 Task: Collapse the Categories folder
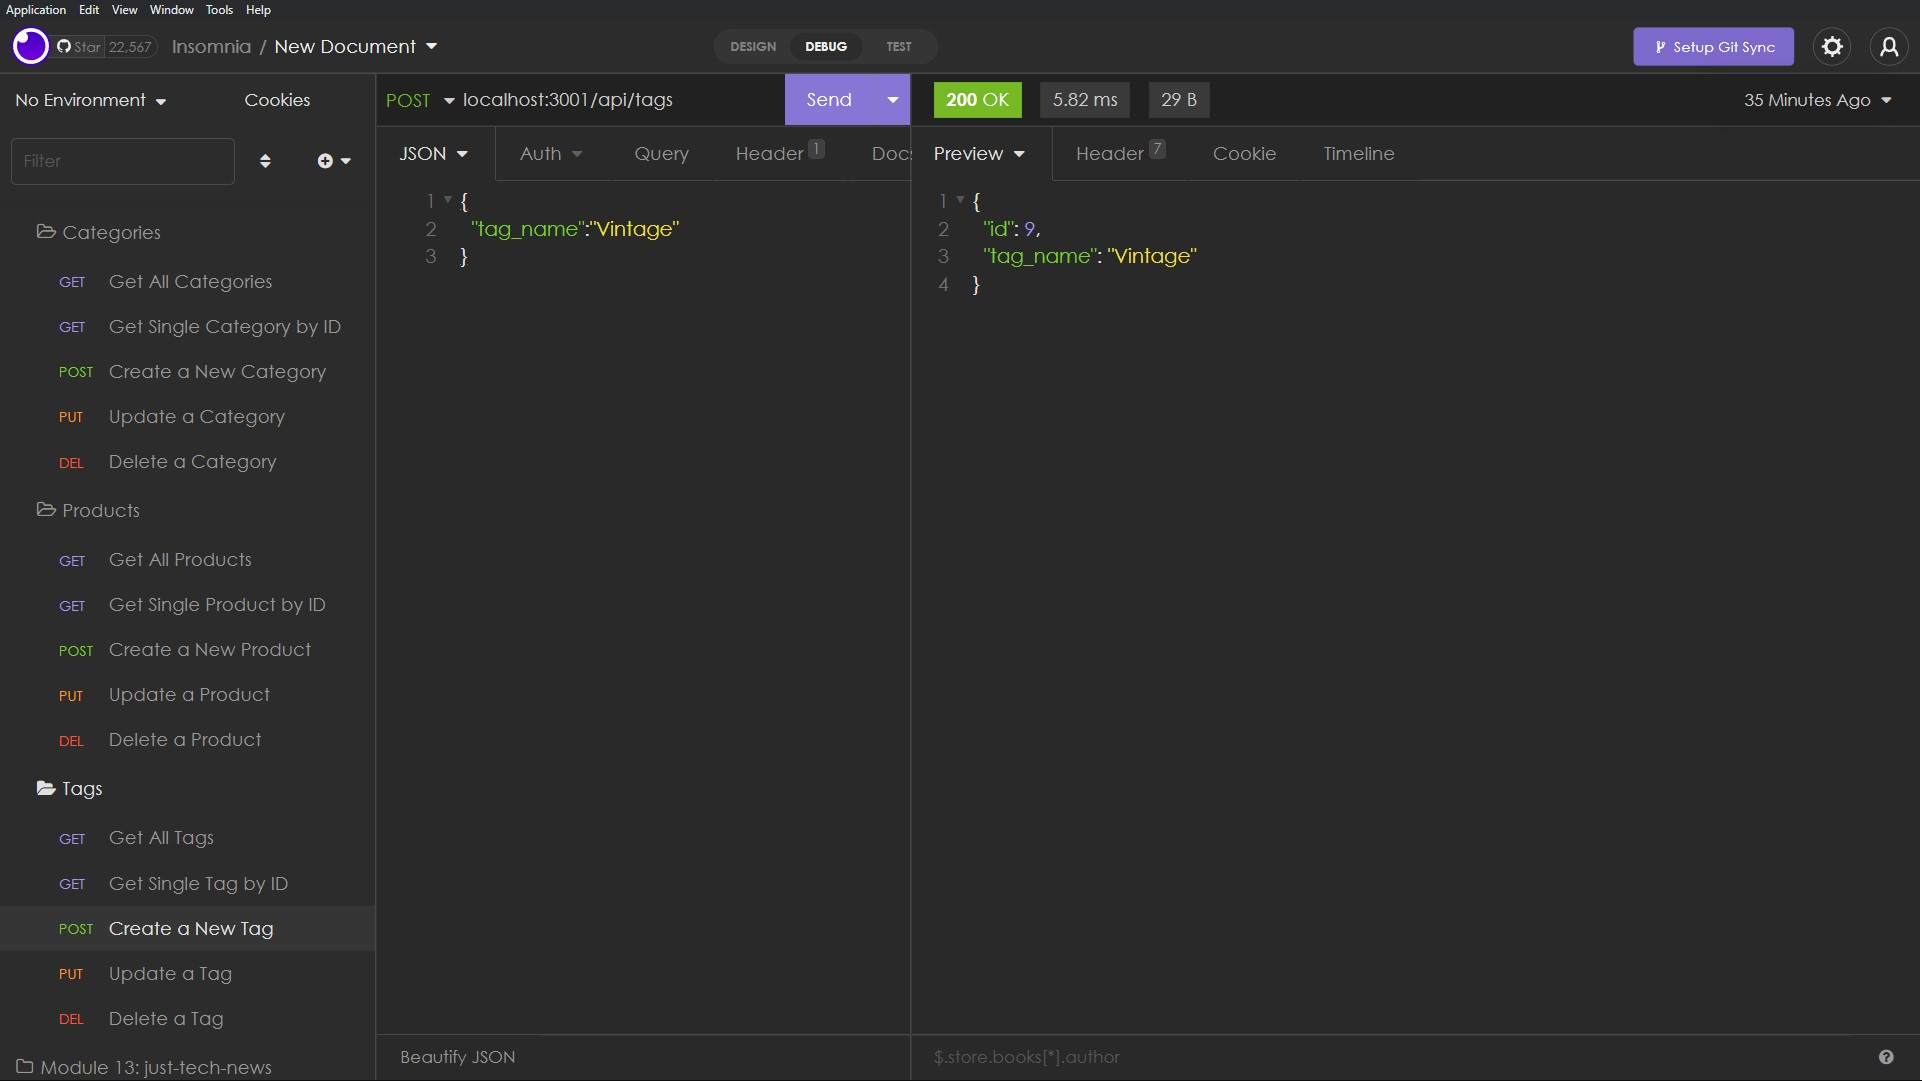point(111,232)
